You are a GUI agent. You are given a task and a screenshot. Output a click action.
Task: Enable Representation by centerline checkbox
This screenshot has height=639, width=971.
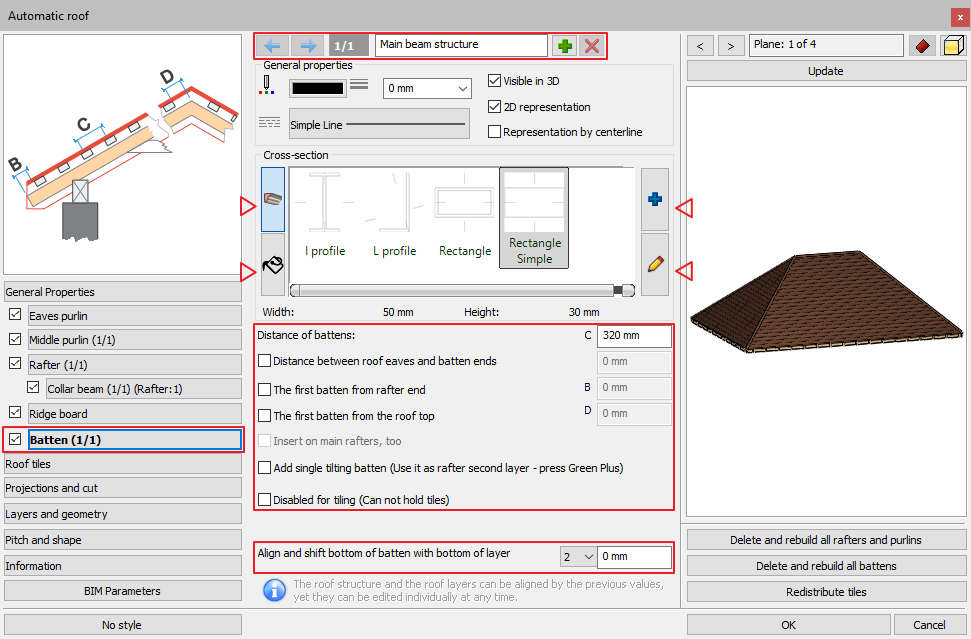click(494, 132)
